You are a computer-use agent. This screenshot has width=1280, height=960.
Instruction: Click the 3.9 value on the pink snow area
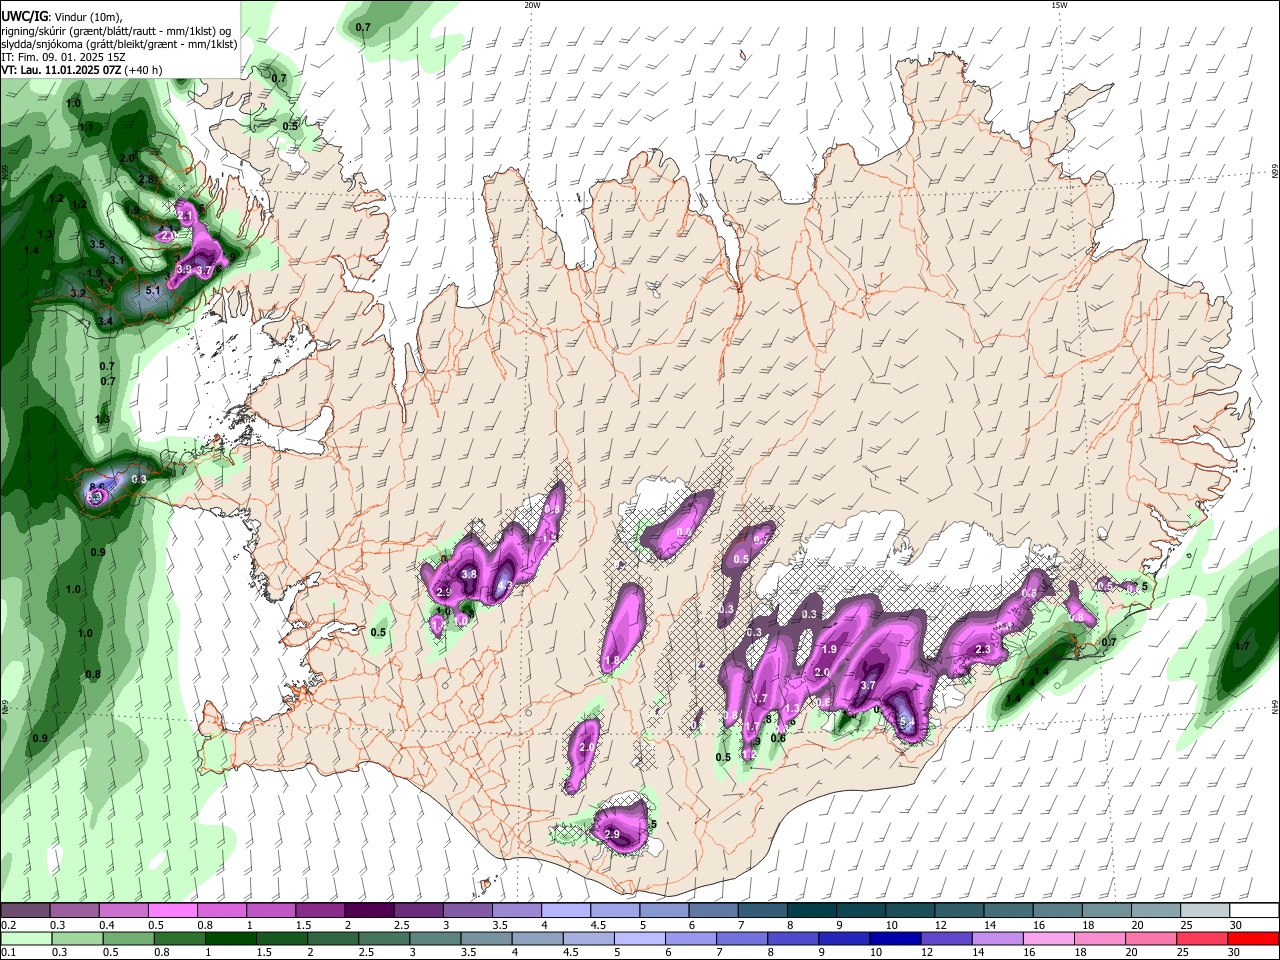click(x=183, y=270)
